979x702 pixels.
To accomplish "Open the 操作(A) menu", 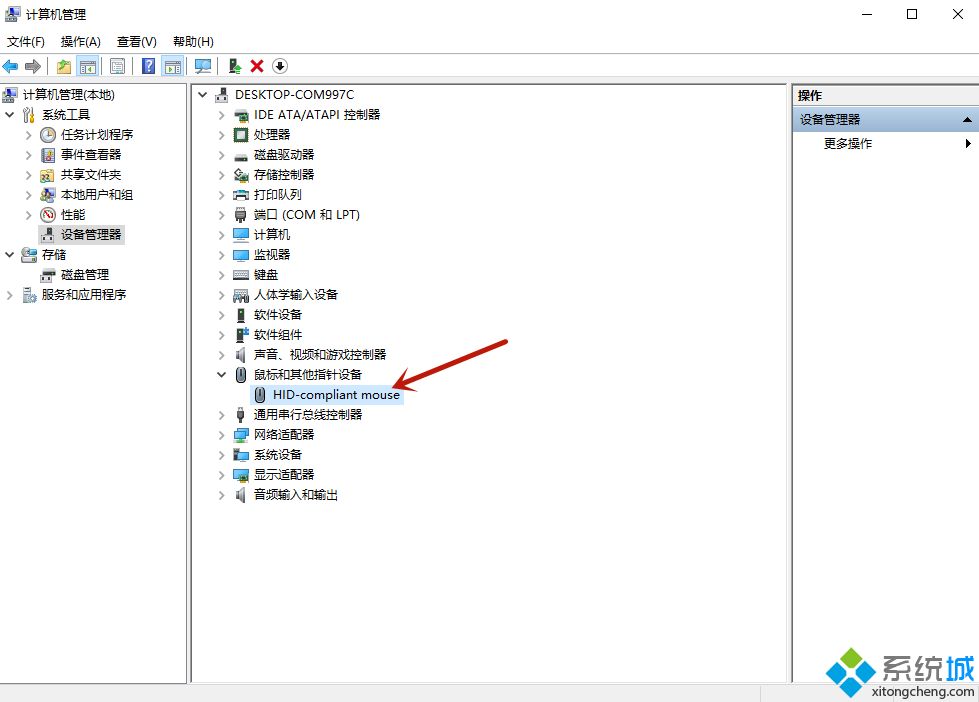I will pyautogui.click(x=80, y=41).
